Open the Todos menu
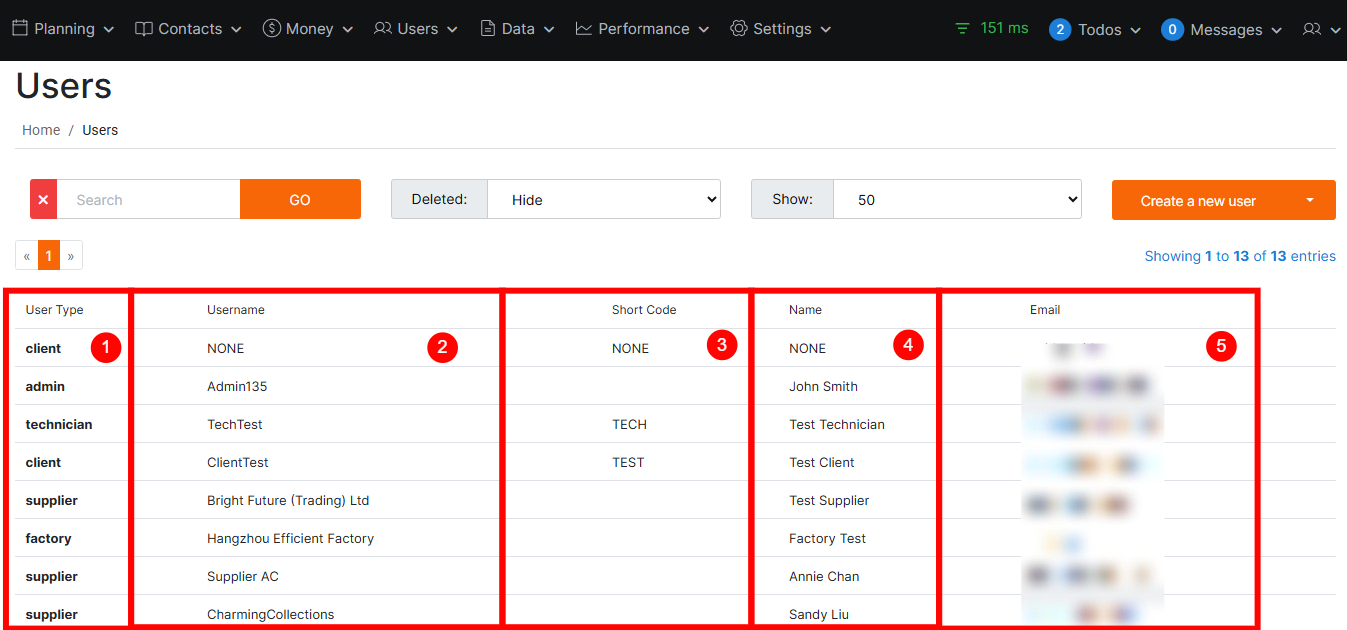Viewport: 1347px width, 630px height. click(x=1095, y=30)
